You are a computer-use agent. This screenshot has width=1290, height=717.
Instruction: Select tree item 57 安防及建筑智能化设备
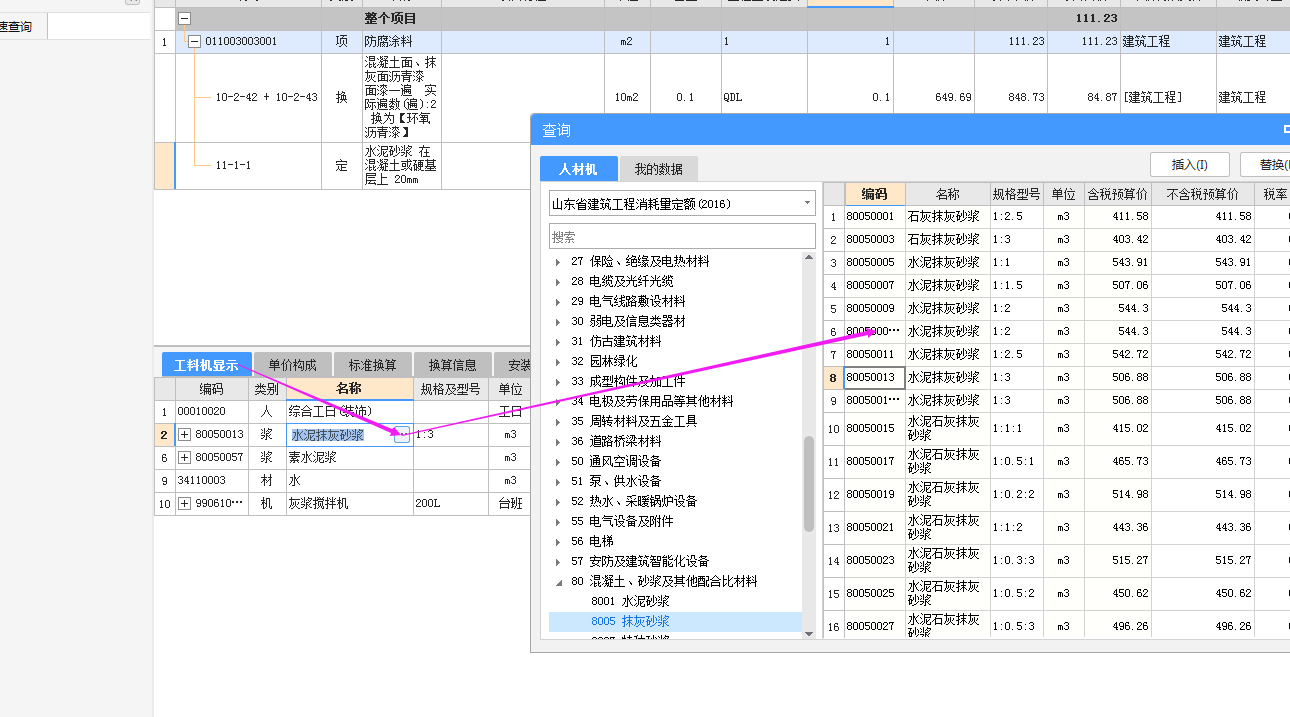[640, 562]
